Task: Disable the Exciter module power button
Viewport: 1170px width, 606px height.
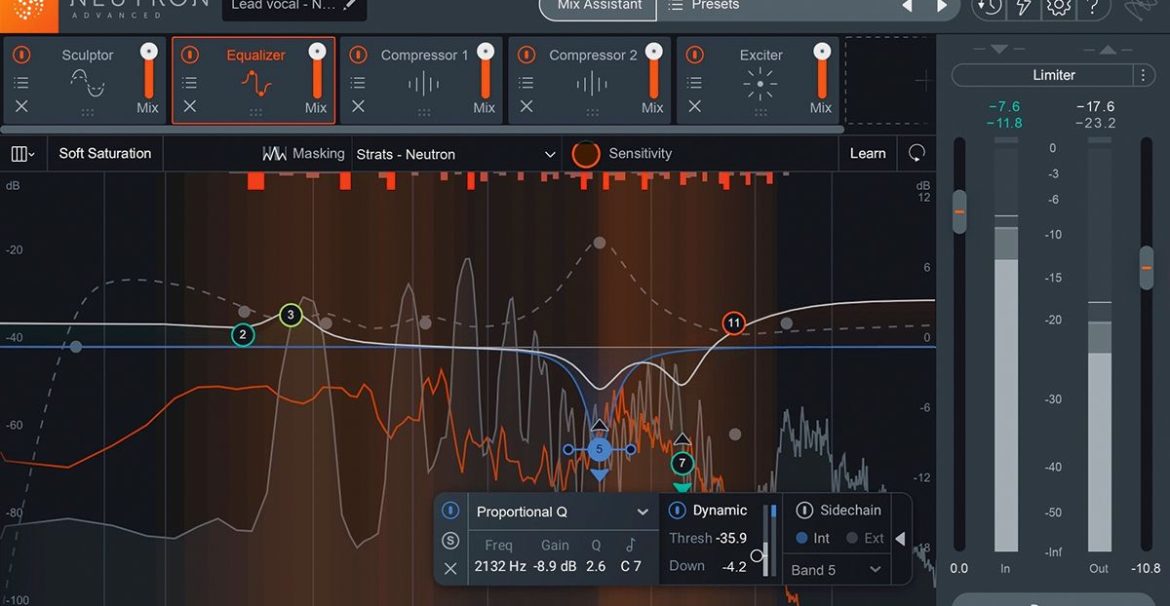Action: tap(695, 54)
